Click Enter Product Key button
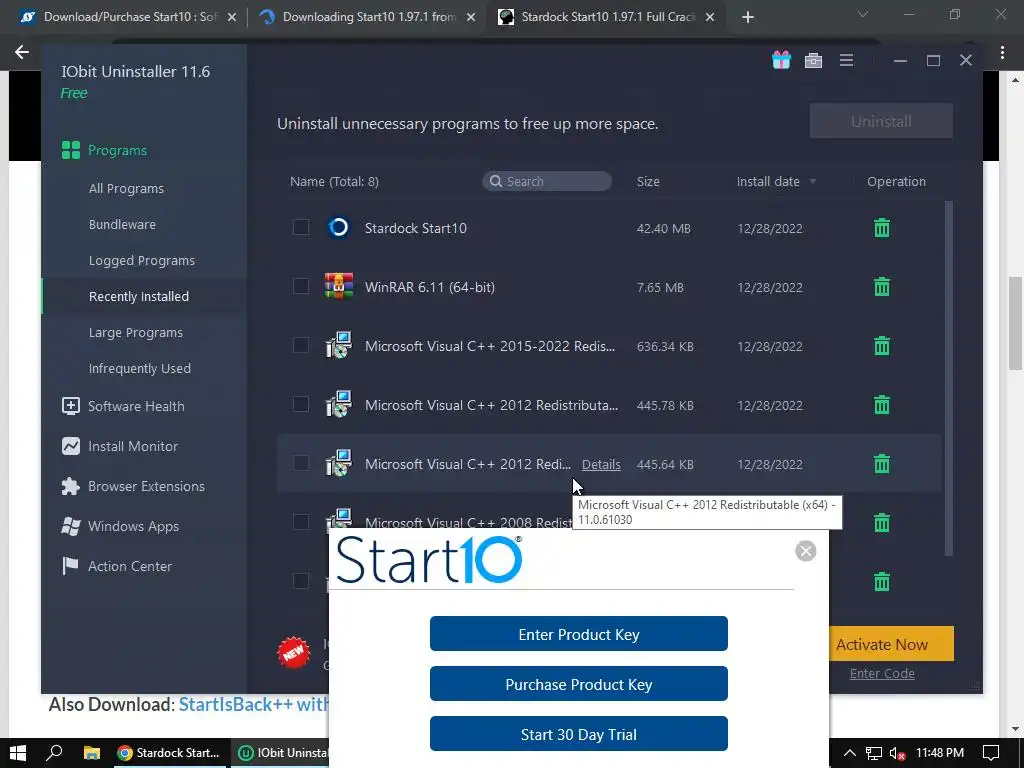This screenshot has height=768, width=1024. [x=579, y=633]
